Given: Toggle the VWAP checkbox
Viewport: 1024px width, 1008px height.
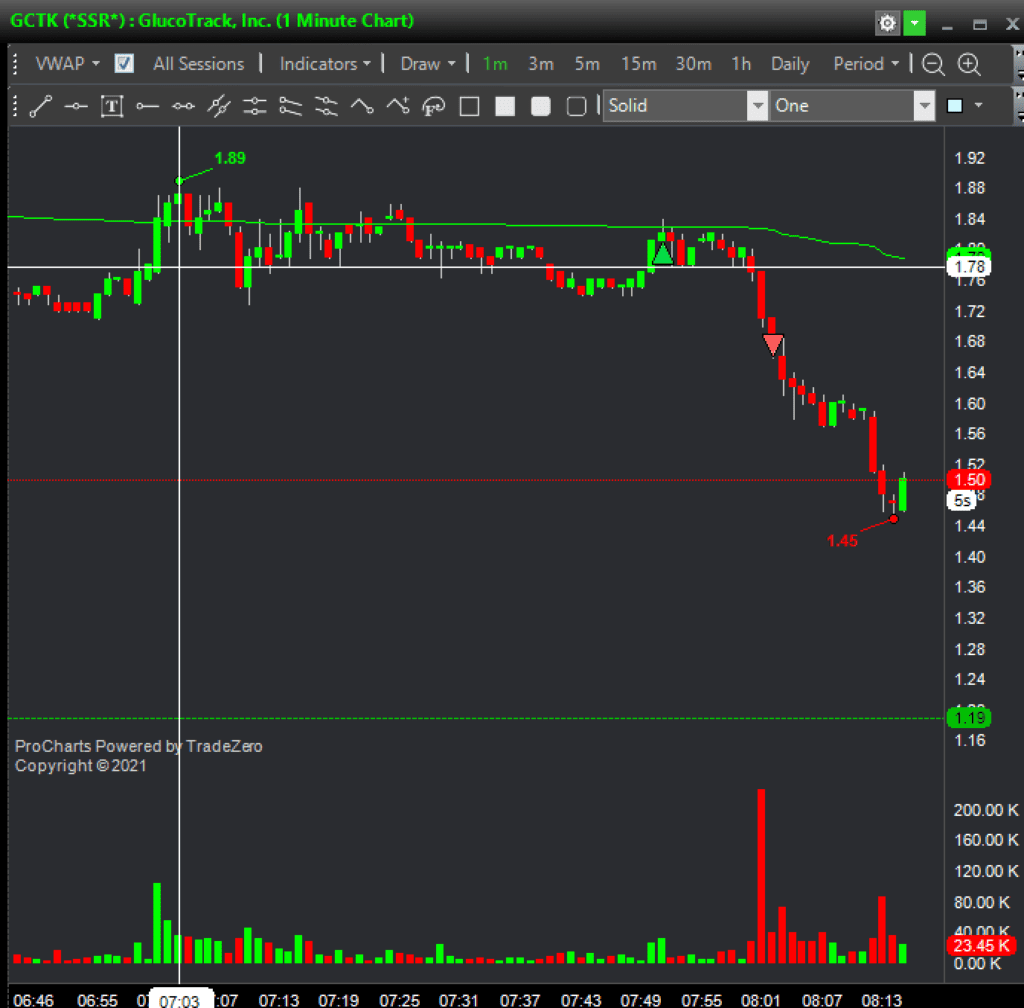Looking at the screenshot, I should [125, 64].
